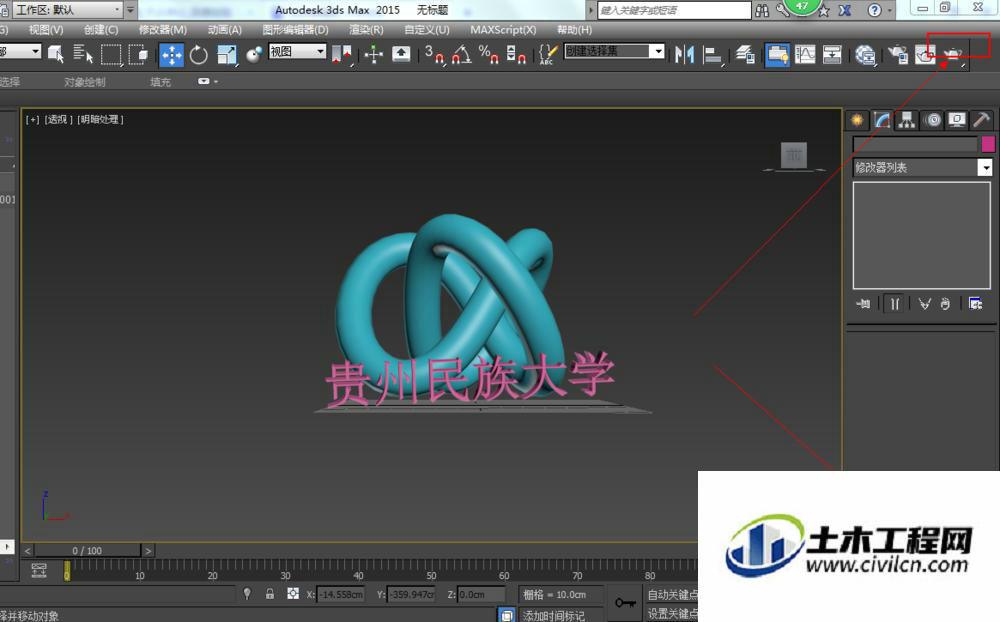This screenshot has width=1000, height=622.
Task: Click the 明暗处理 viewport shading label
Action: pos(101,119)
